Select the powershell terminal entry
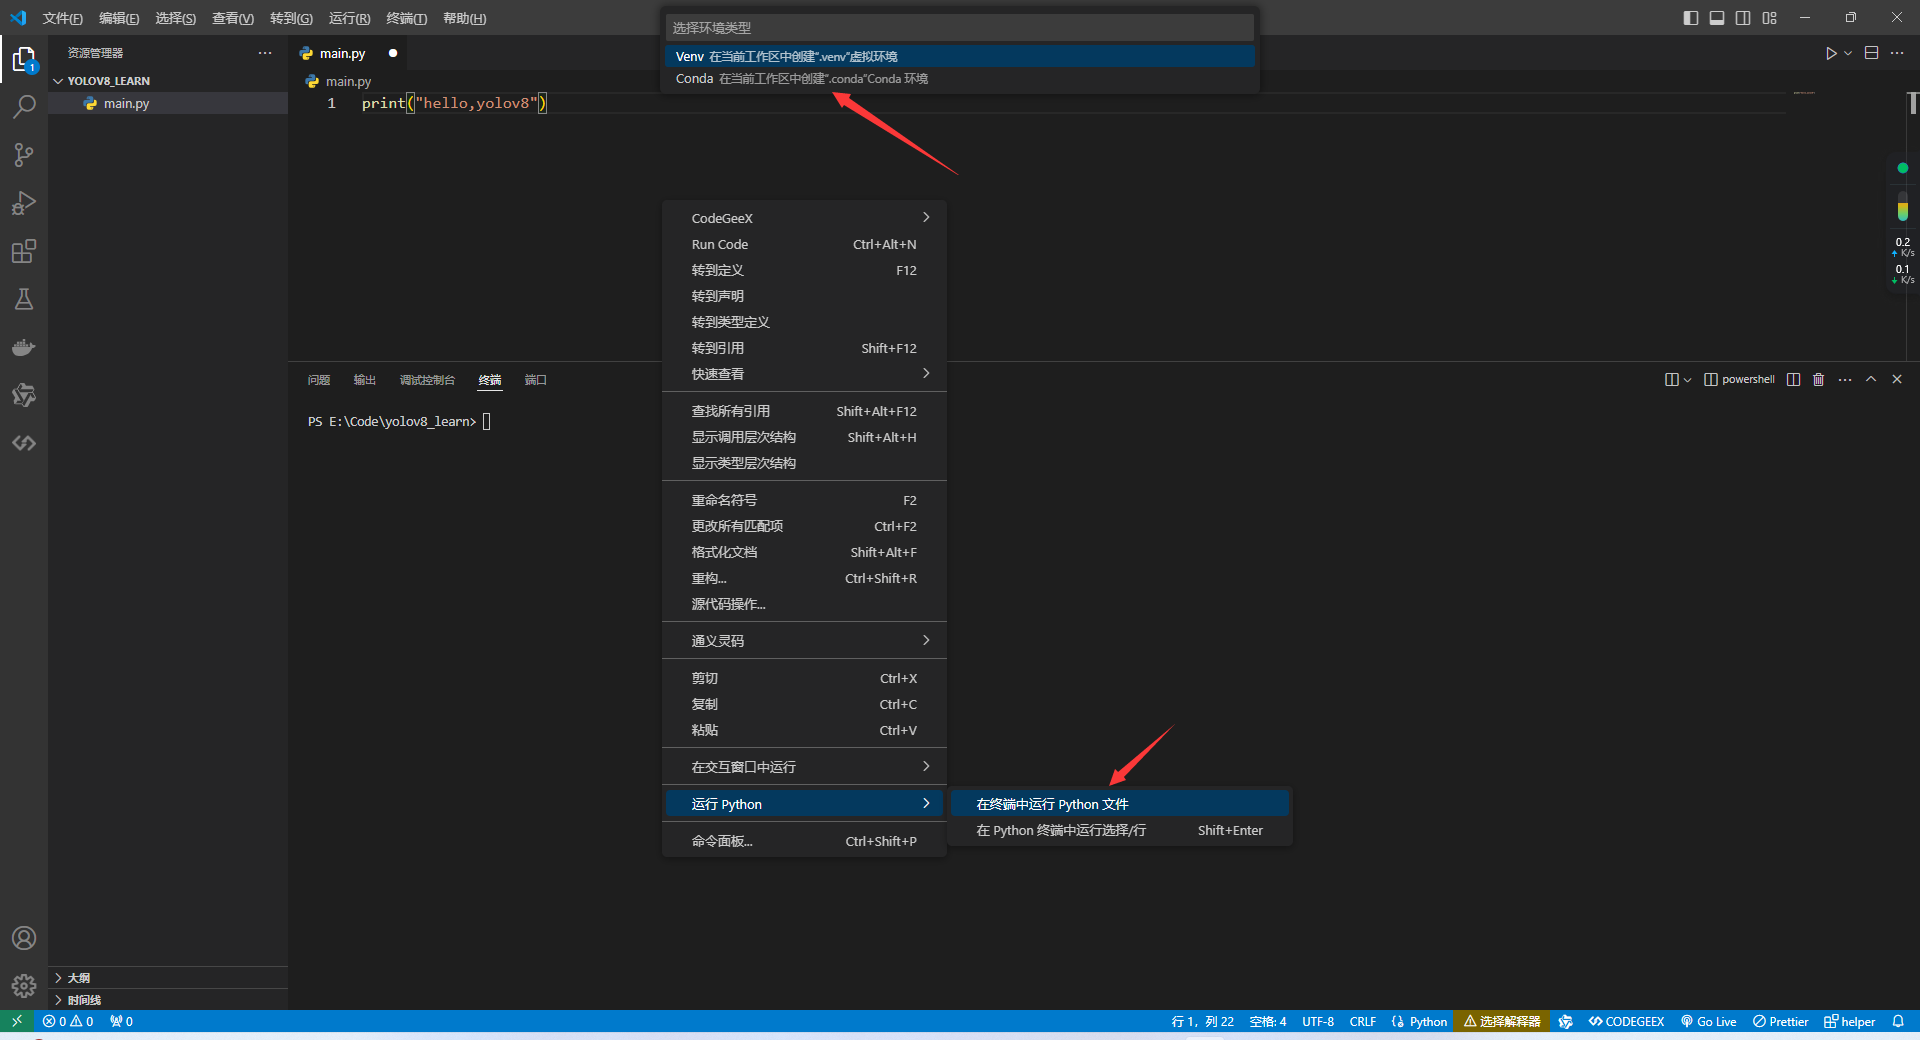 pos(1739,380)
